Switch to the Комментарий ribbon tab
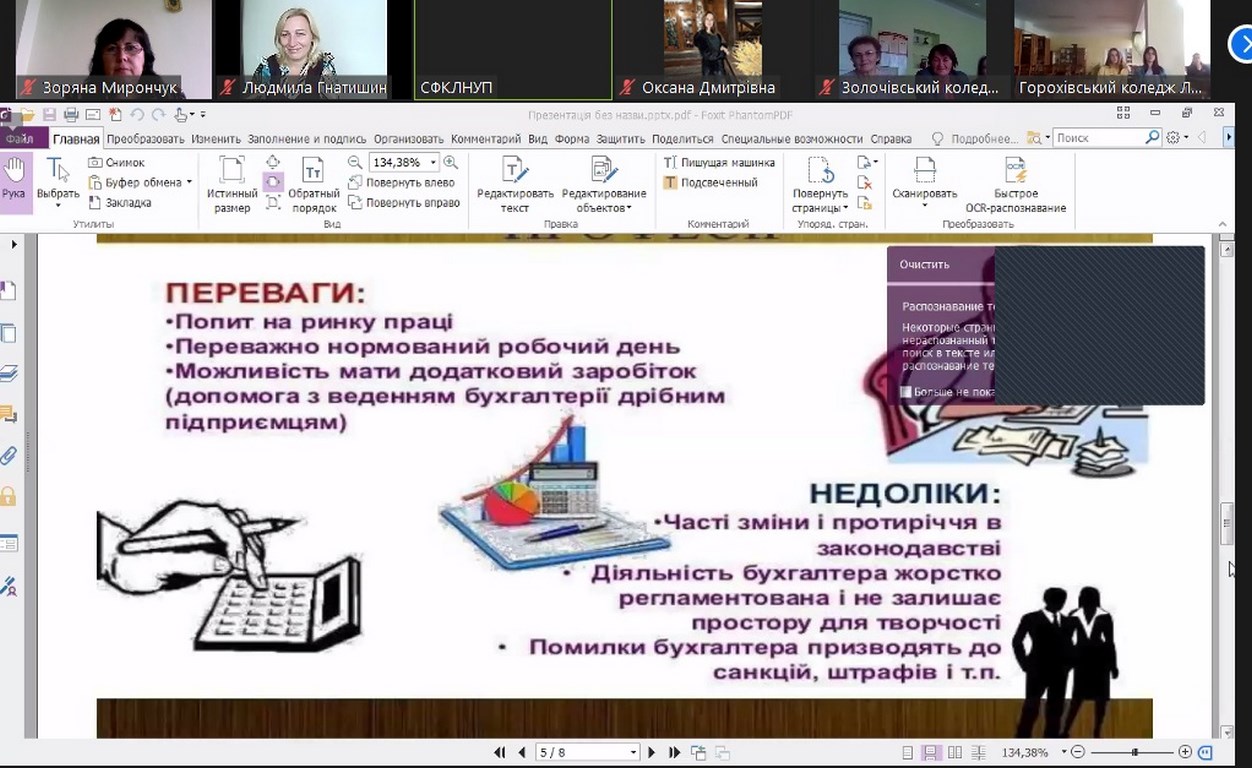The height and width of the screenshot is (768, 1252). click(x=485, y=139)
